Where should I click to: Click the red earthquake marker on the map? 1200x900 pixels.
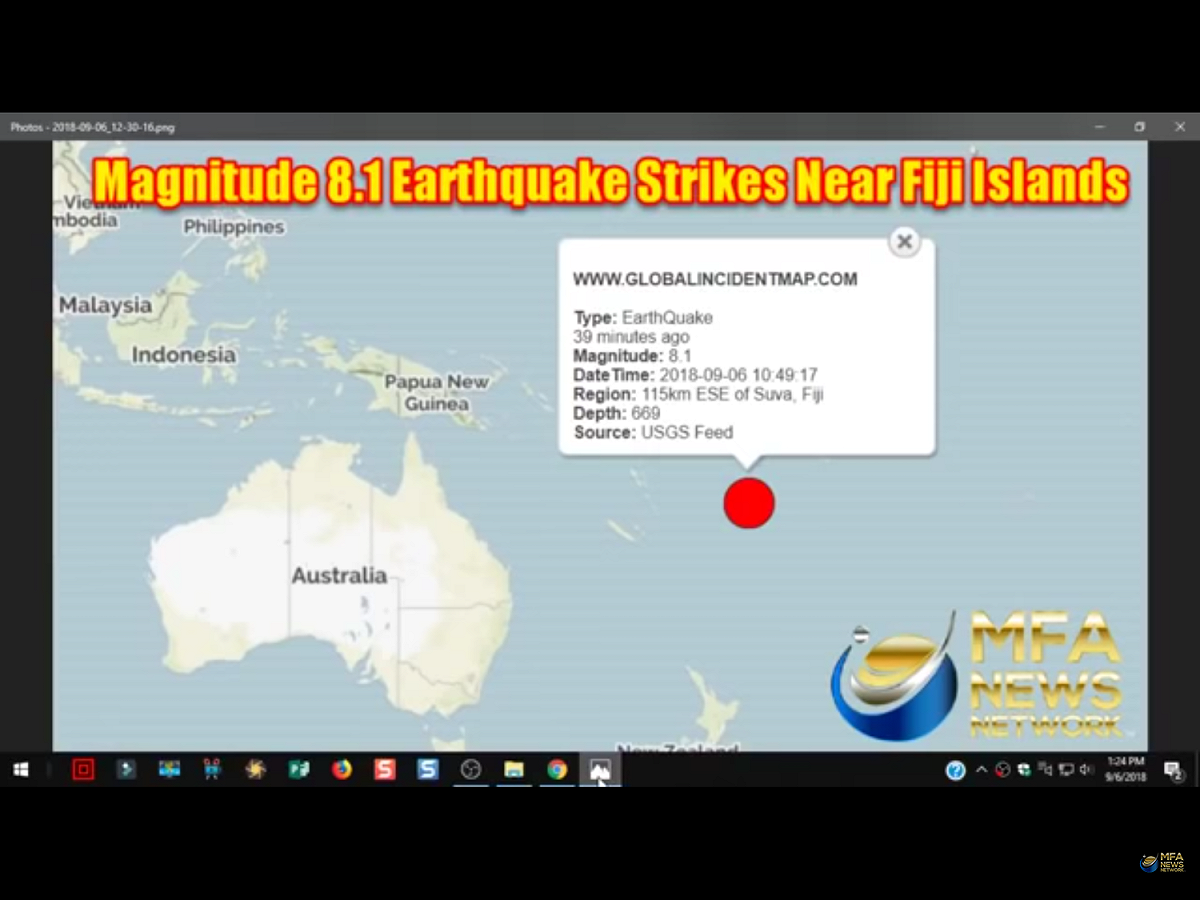(749, 502)
